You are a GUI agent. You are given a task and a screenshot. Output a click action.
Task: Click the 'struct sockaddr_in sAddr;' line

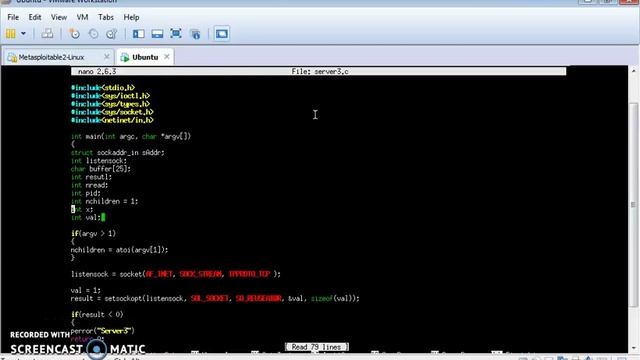(x=118, y=152)
